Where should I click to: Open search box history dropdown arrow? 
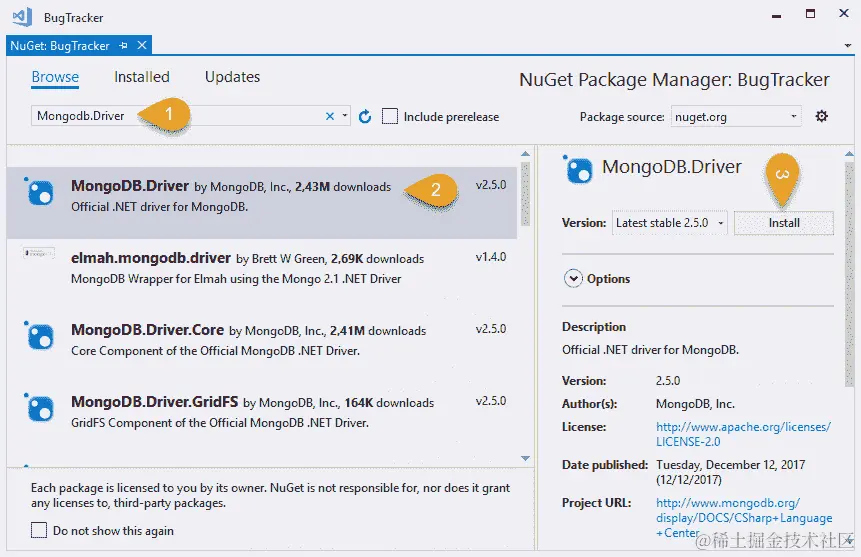point(345,116)
